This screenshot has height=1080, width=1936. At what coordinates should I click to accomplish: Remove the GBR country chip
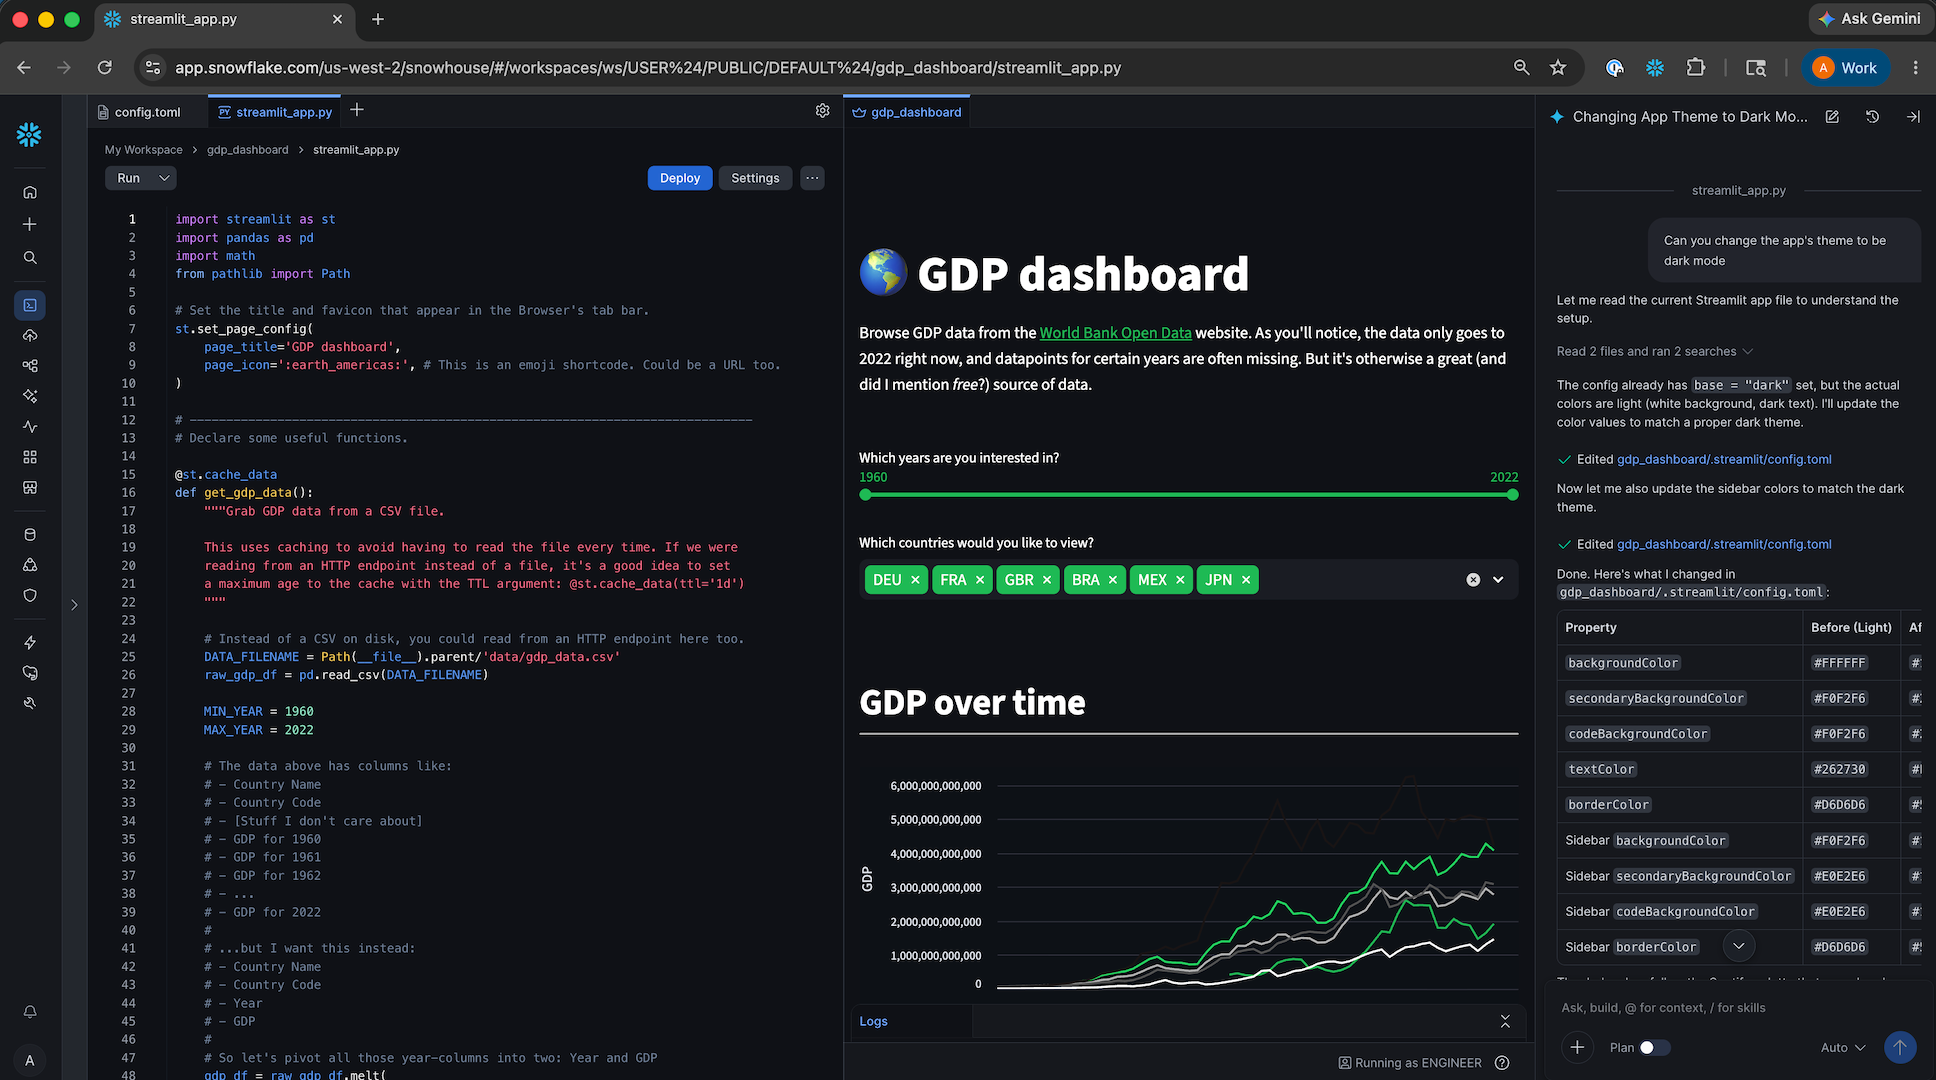1047,580
